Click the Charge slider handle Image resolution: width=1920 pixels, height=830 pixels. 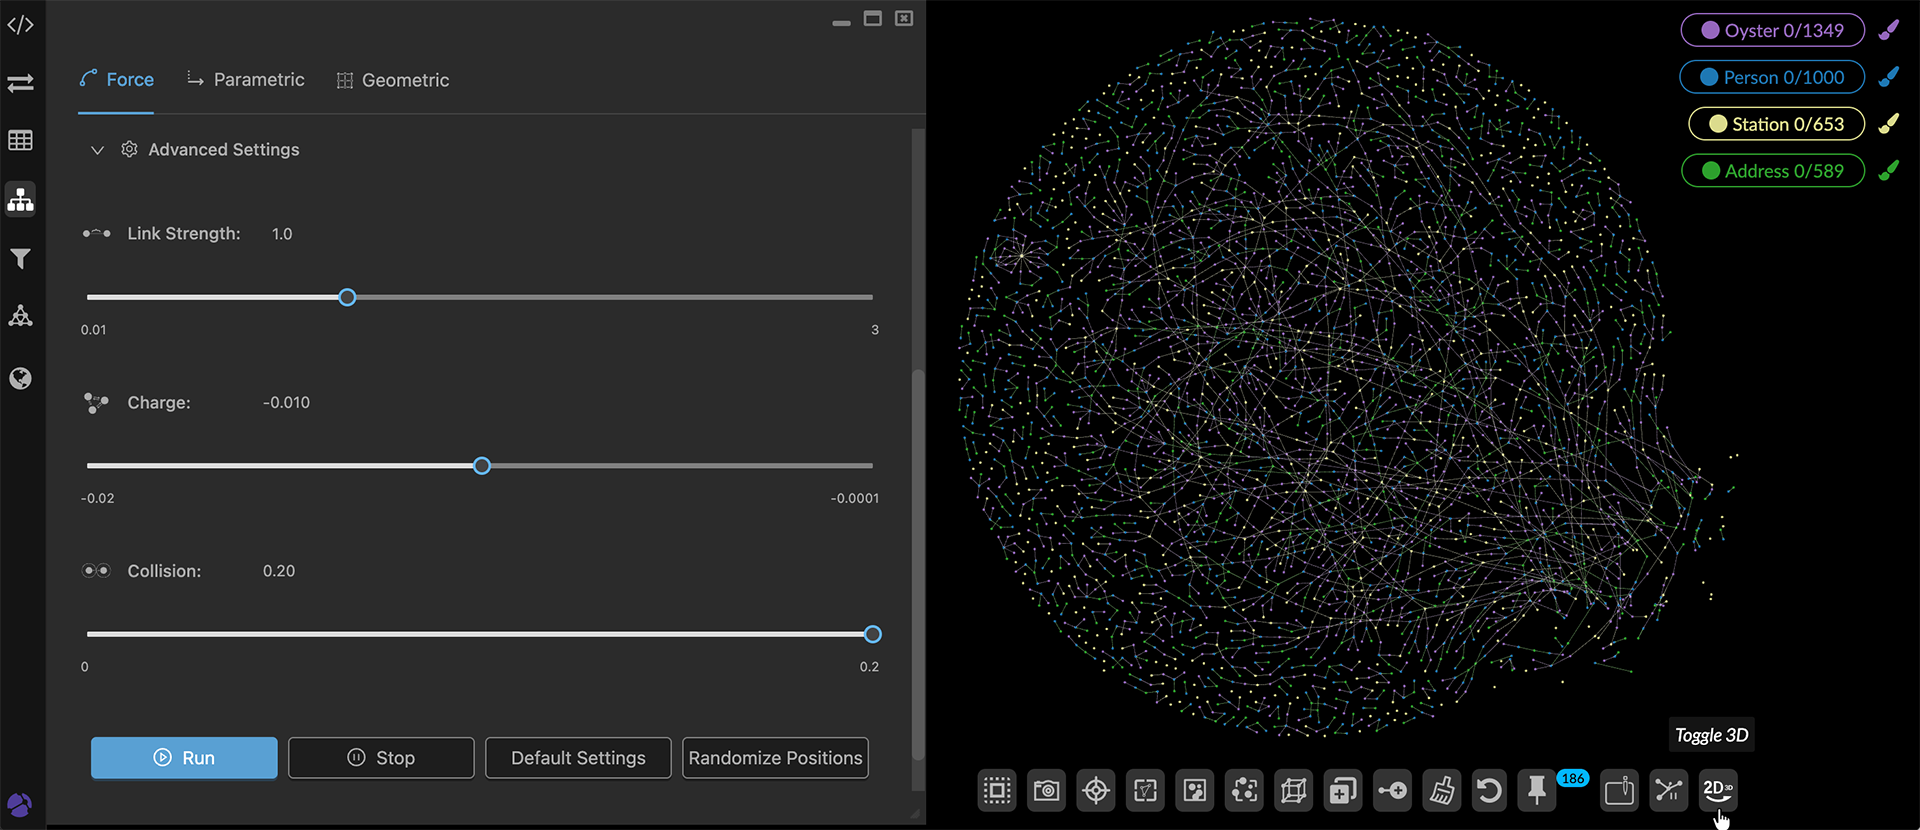tap(482, 466)
